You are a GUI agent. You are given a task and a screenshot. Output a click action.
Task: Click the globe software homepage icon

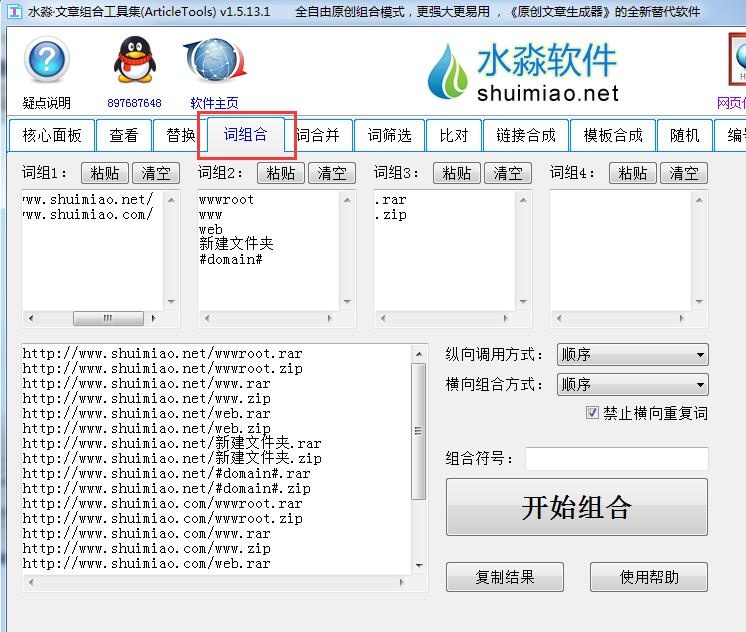pos(214,62)
